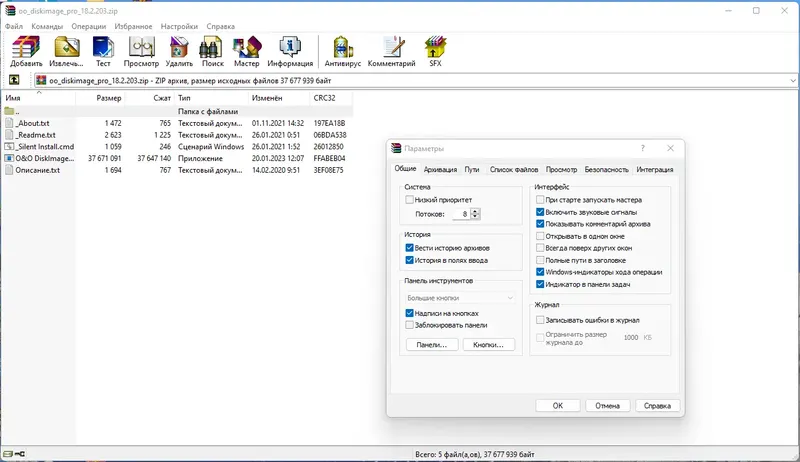Open the Справка menu in menu bar

tap(220, 26)
